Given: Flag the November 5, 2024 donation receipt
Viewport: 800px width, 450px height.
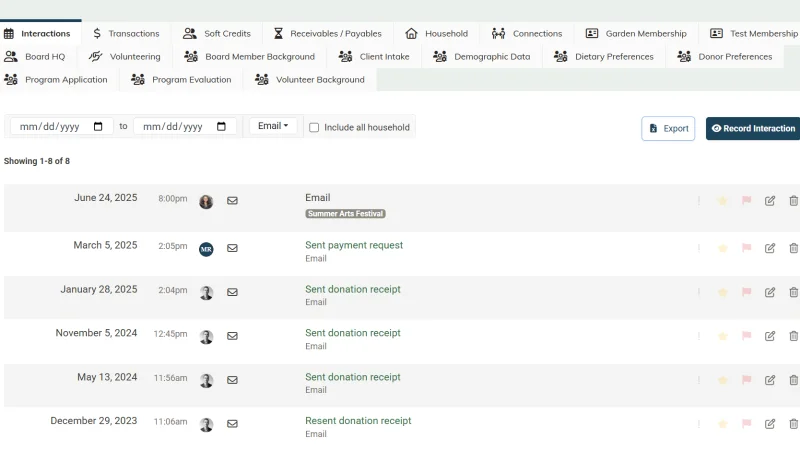Looking at the screenshot, I should (x=746, y=336).
